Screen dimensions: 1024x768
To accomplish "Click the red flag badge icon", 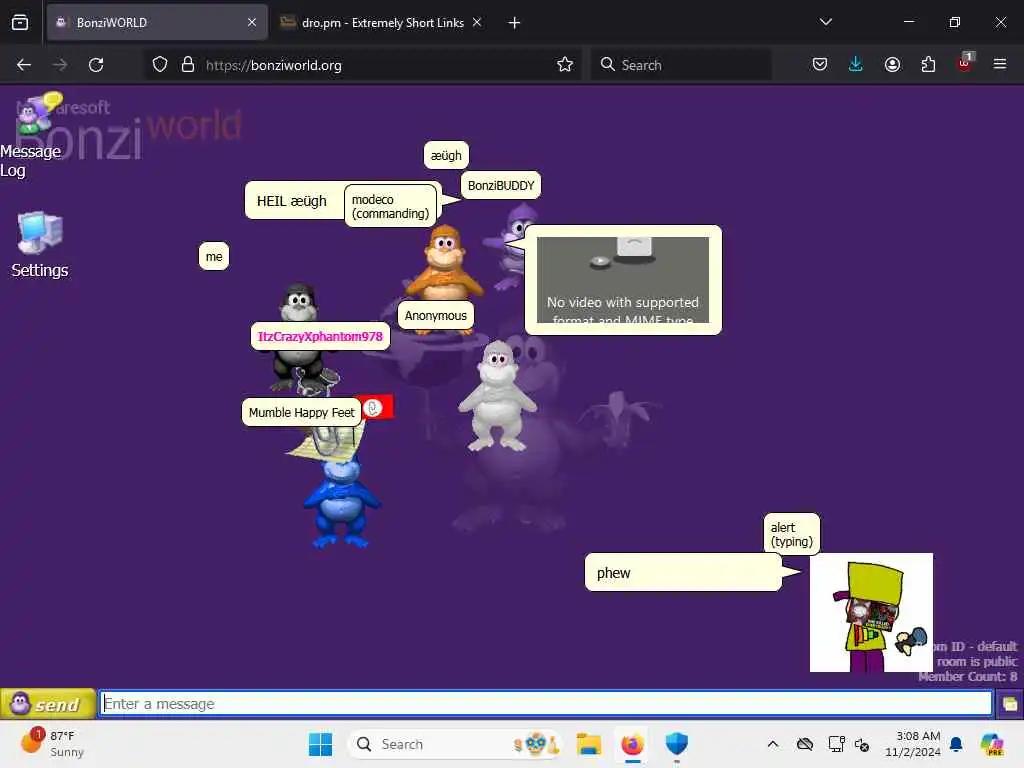I will 377,408.
